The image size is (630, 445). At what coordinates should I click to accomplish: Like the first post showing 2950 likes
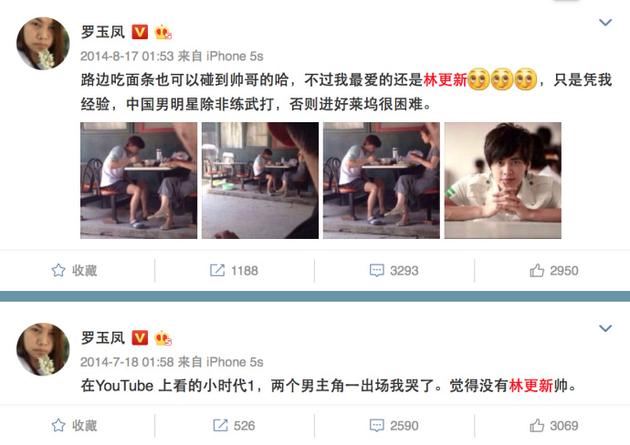[554, 270]
